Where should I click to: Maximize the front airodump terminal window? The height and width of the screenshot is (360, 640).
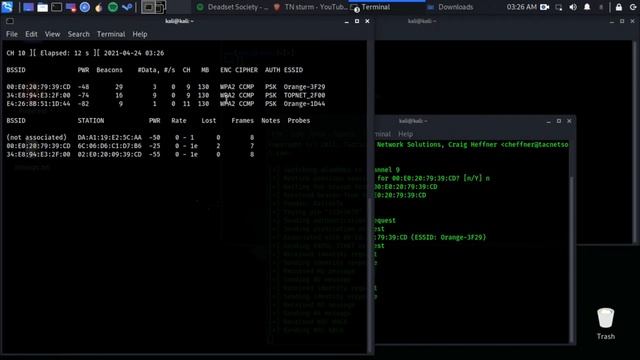[357, 21]
